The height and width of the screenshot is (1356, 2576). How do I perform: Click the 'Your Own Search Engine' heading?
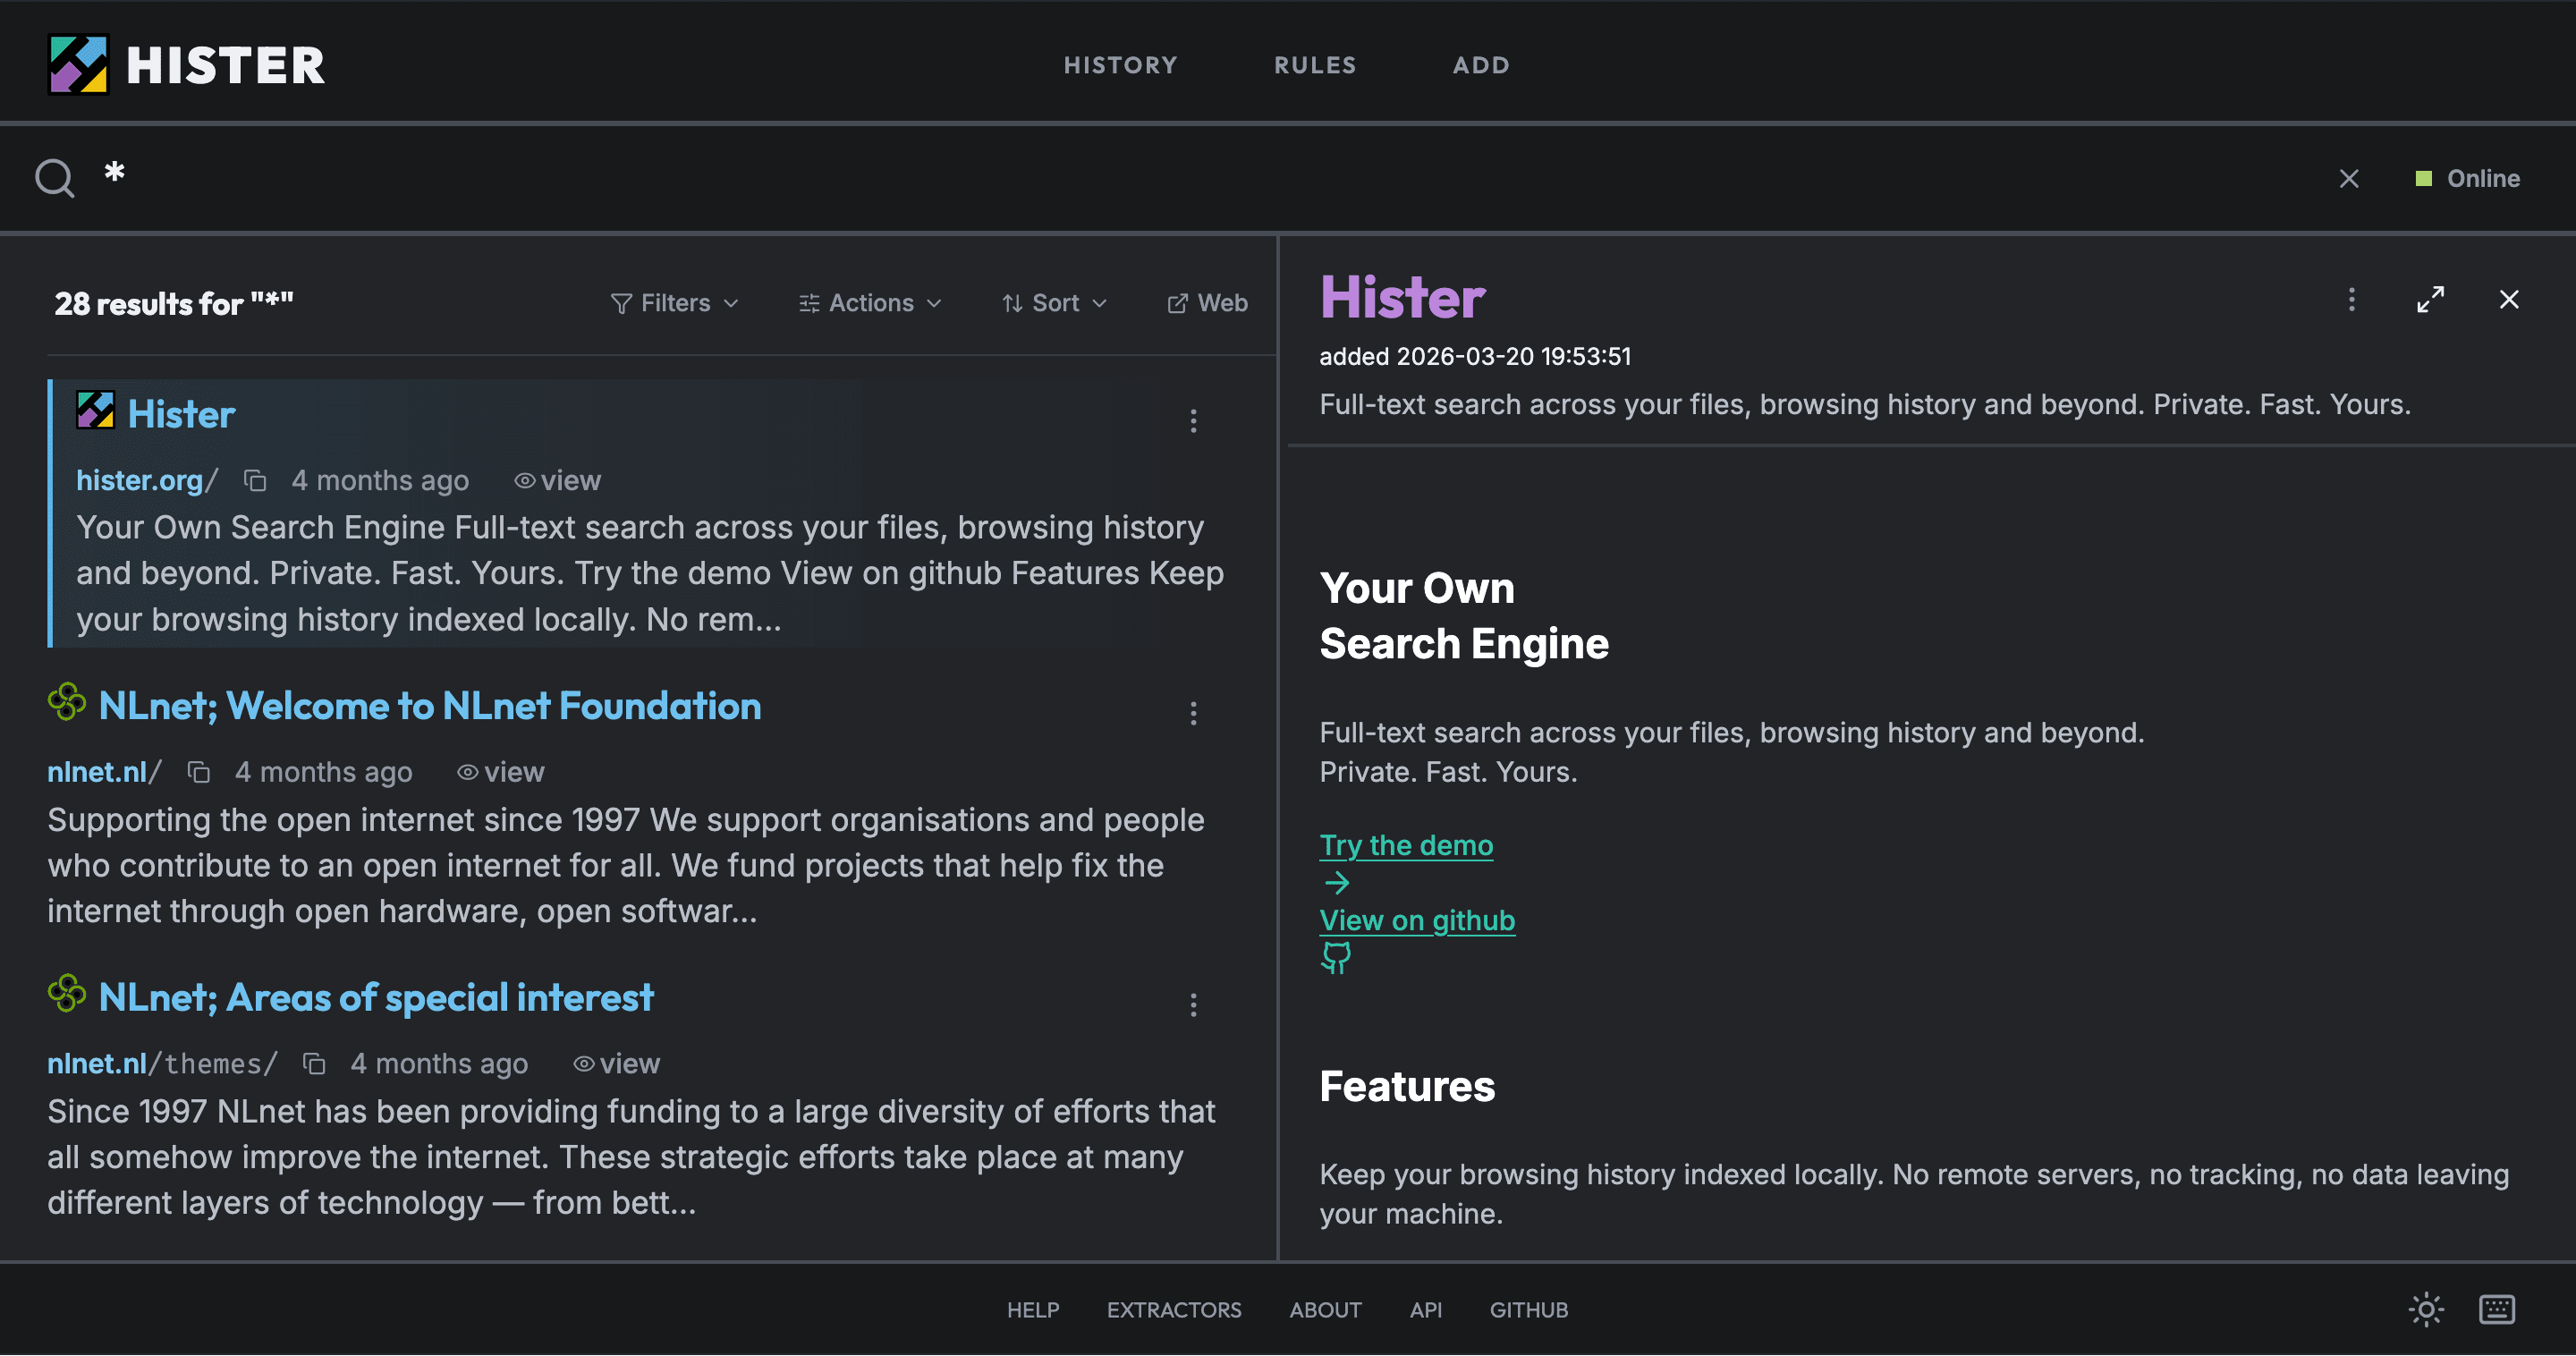(1464, 616)
